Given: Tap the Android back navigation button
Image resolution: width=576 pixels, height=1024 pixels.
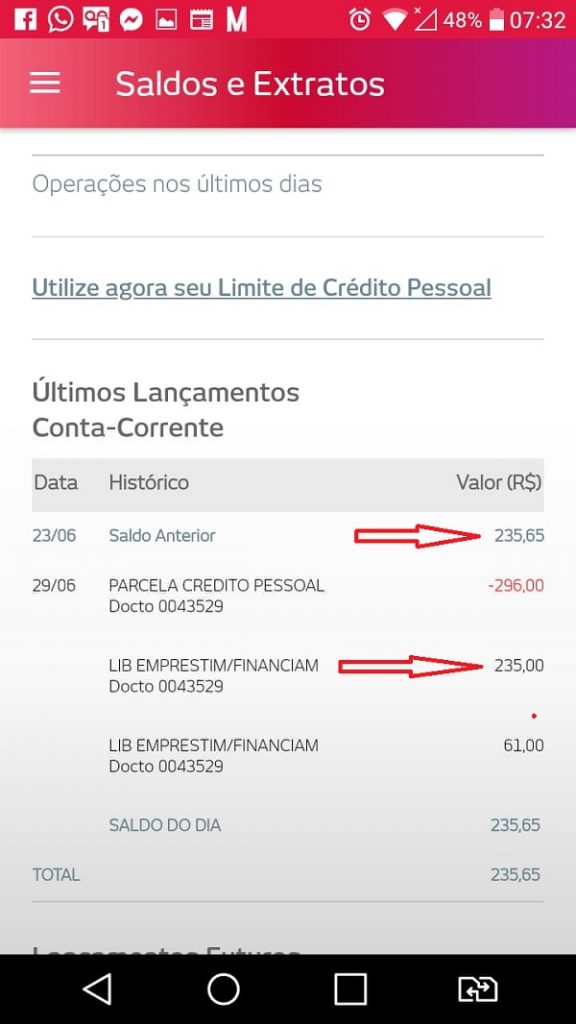Looking at the screenshot, I should [x=97, y=989].
